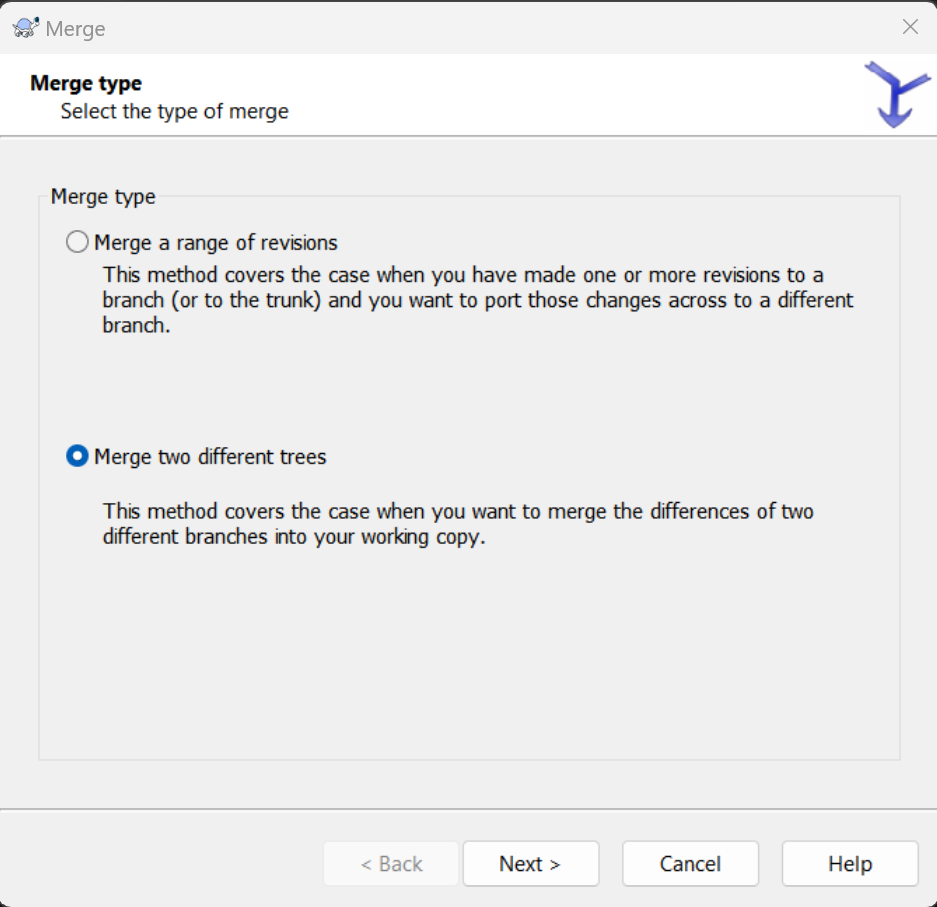The height and width of the screenshot is (907, 937).
Task: Close the Merge dialog window
Action: click(x=910, y=27)
